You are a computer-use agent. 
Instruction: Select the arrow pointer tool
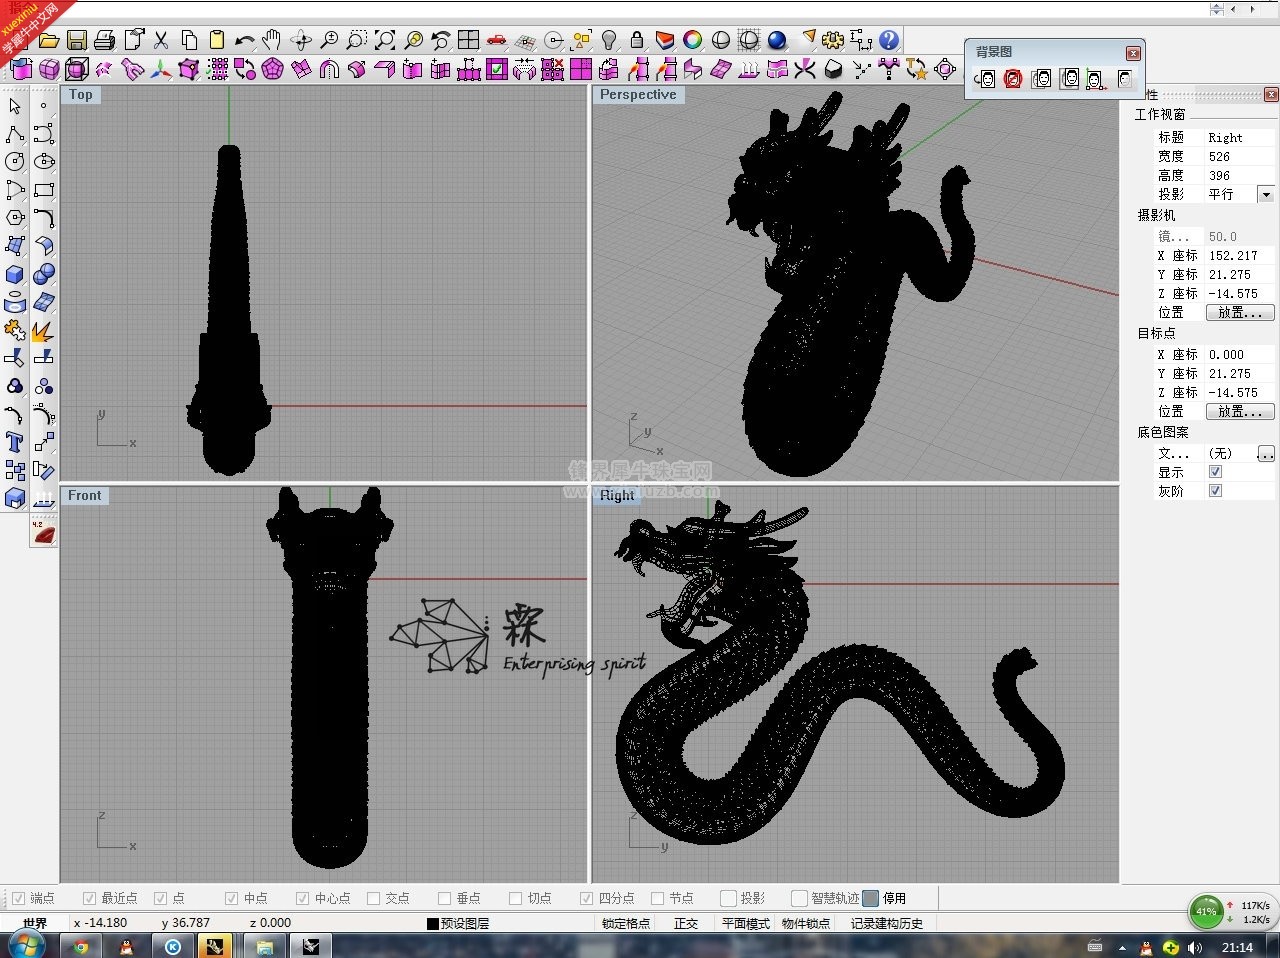pos(15,106)
